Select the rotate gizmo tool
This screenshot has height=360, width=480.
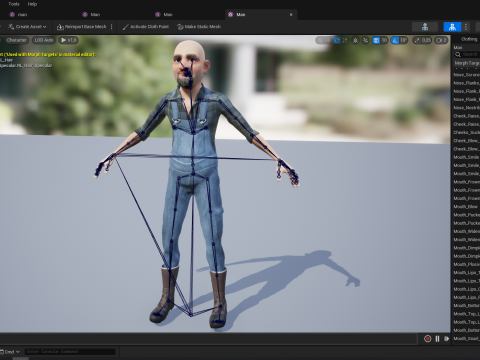pos(337,40)
